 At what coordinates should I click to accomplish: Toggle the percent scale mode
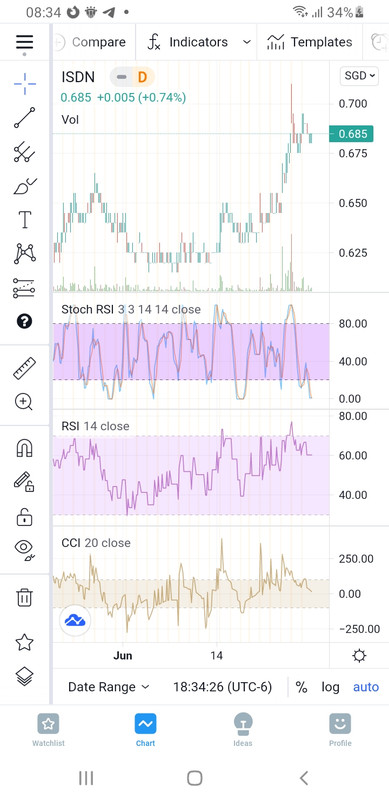(302, 687)
